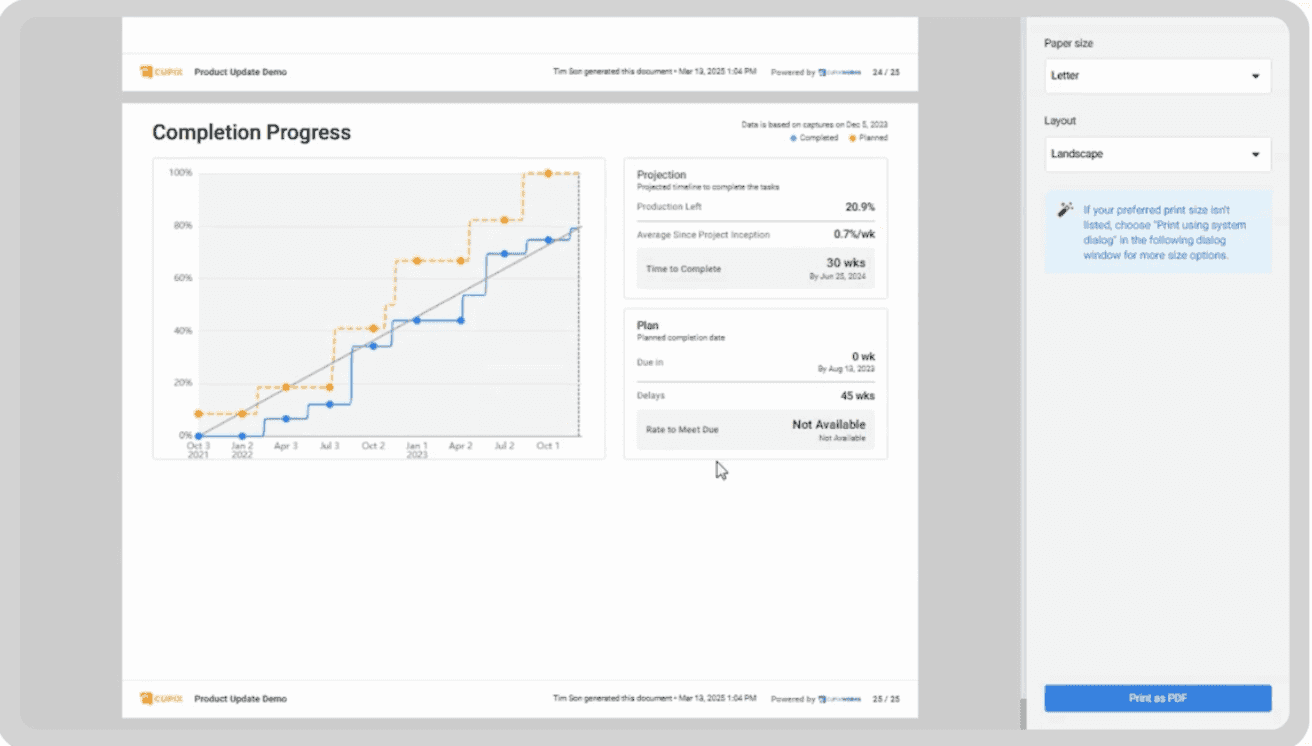
Task: Click the blue completed point at Oct 3 2021
Action: tap(199, 436)
